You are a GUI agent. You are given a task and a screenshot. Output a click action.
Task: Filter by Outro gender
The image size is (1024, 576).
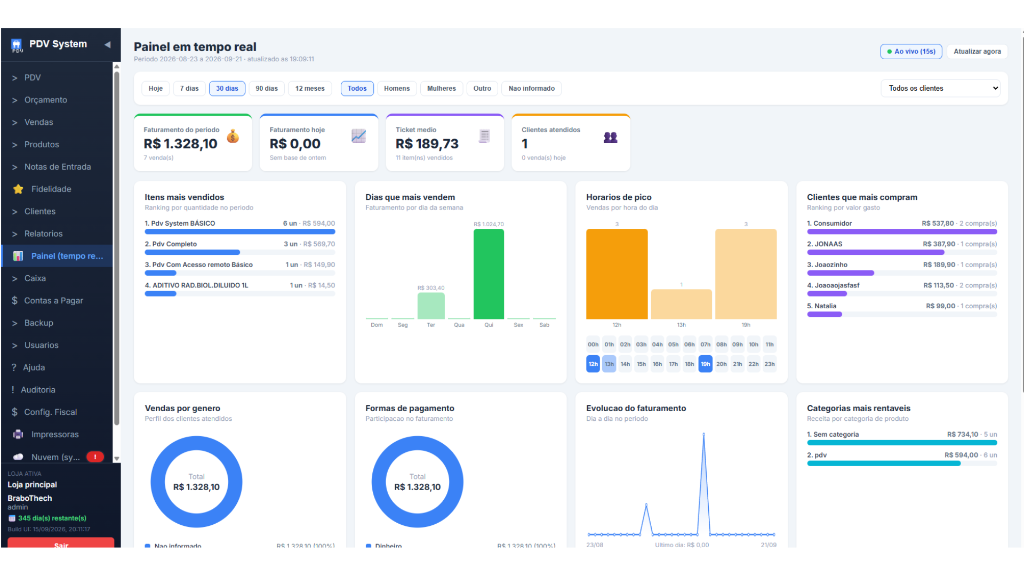pyautogui.click(x=482, y=89)
